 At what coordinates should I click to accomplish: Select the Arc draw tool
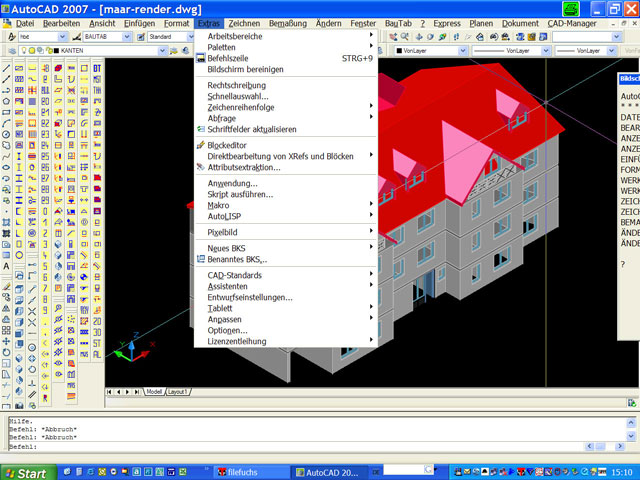click(x=6, y=123)
